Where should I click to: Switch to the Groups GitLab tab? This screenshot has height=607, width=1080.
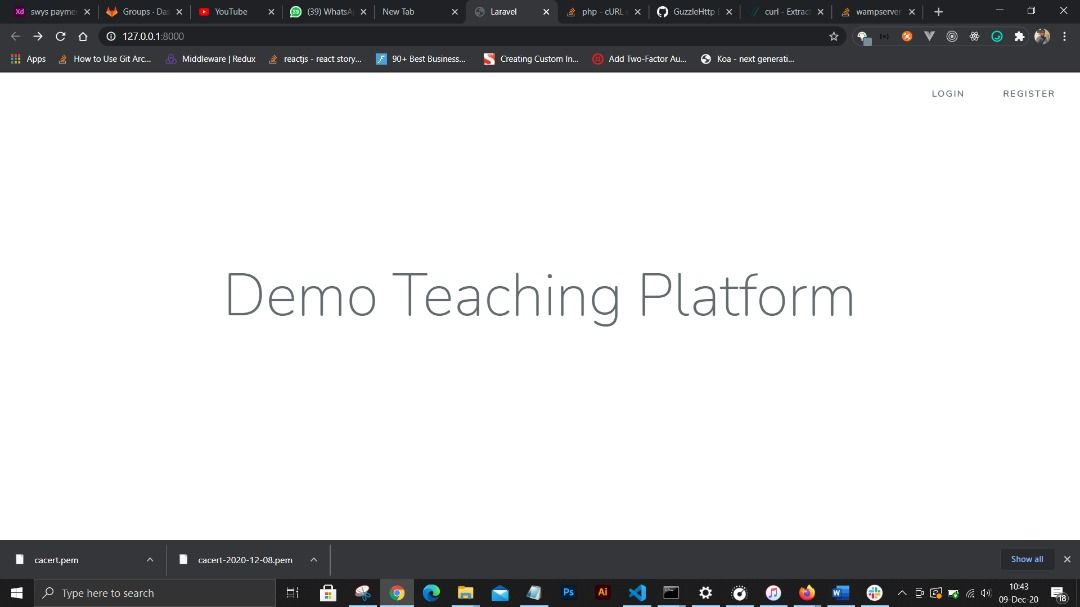(143, 12)
